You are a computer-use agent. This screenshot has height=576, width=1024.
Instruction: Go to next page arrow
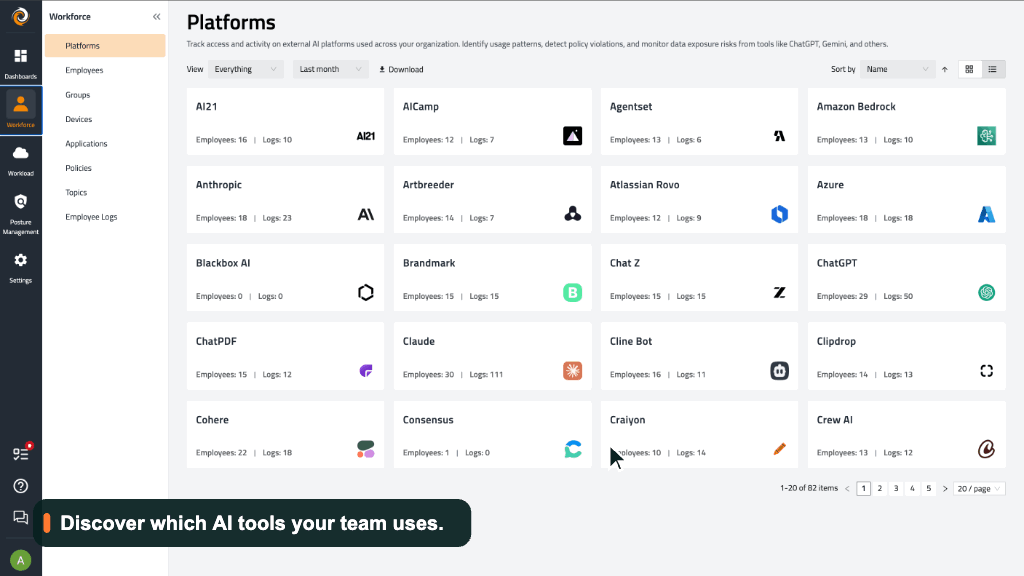(945, 488)
